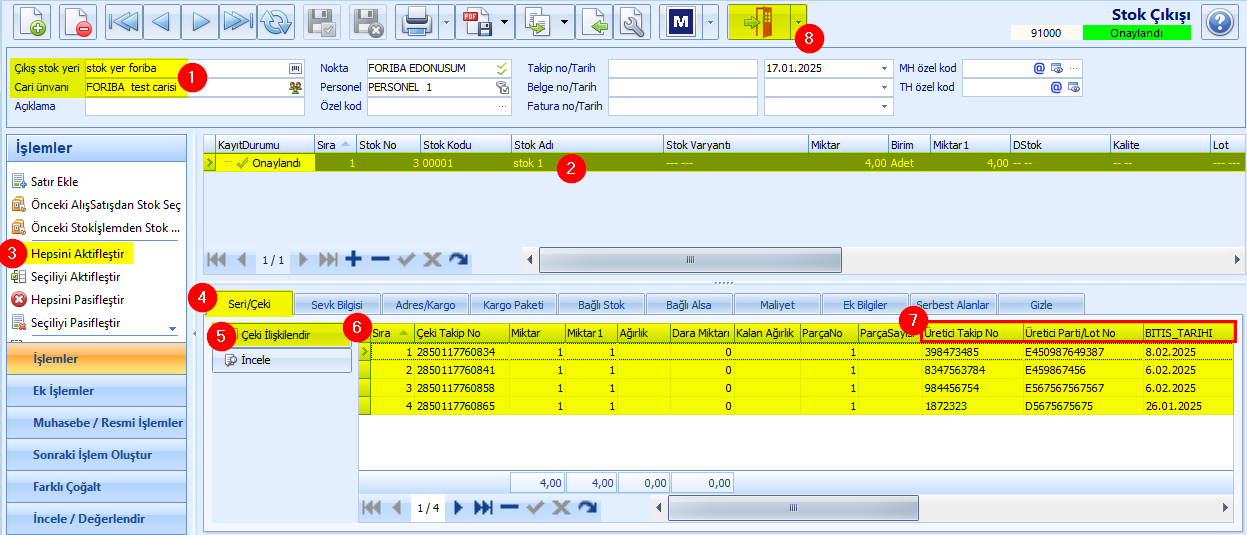Select Satır Ekle action
This screenshot has height=535, width=1247.
pyautogui.click(x=55, y=181)
